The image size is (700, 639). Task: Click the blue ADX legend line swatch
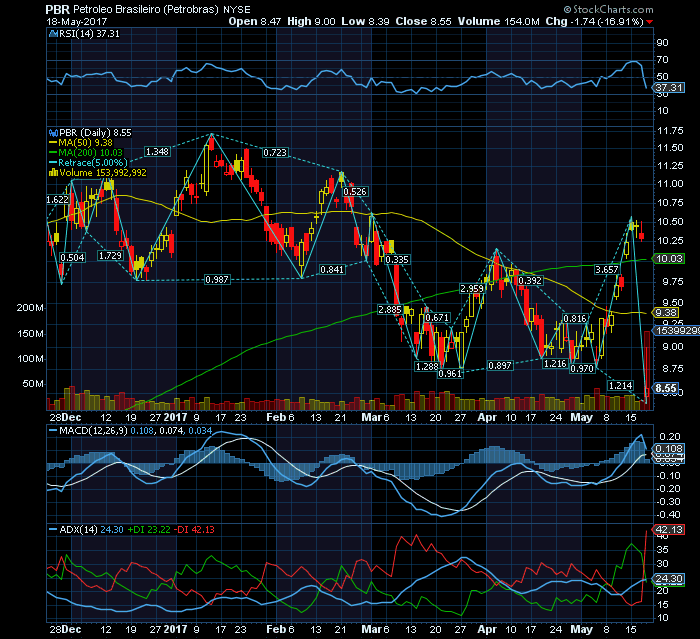(53, 530)
